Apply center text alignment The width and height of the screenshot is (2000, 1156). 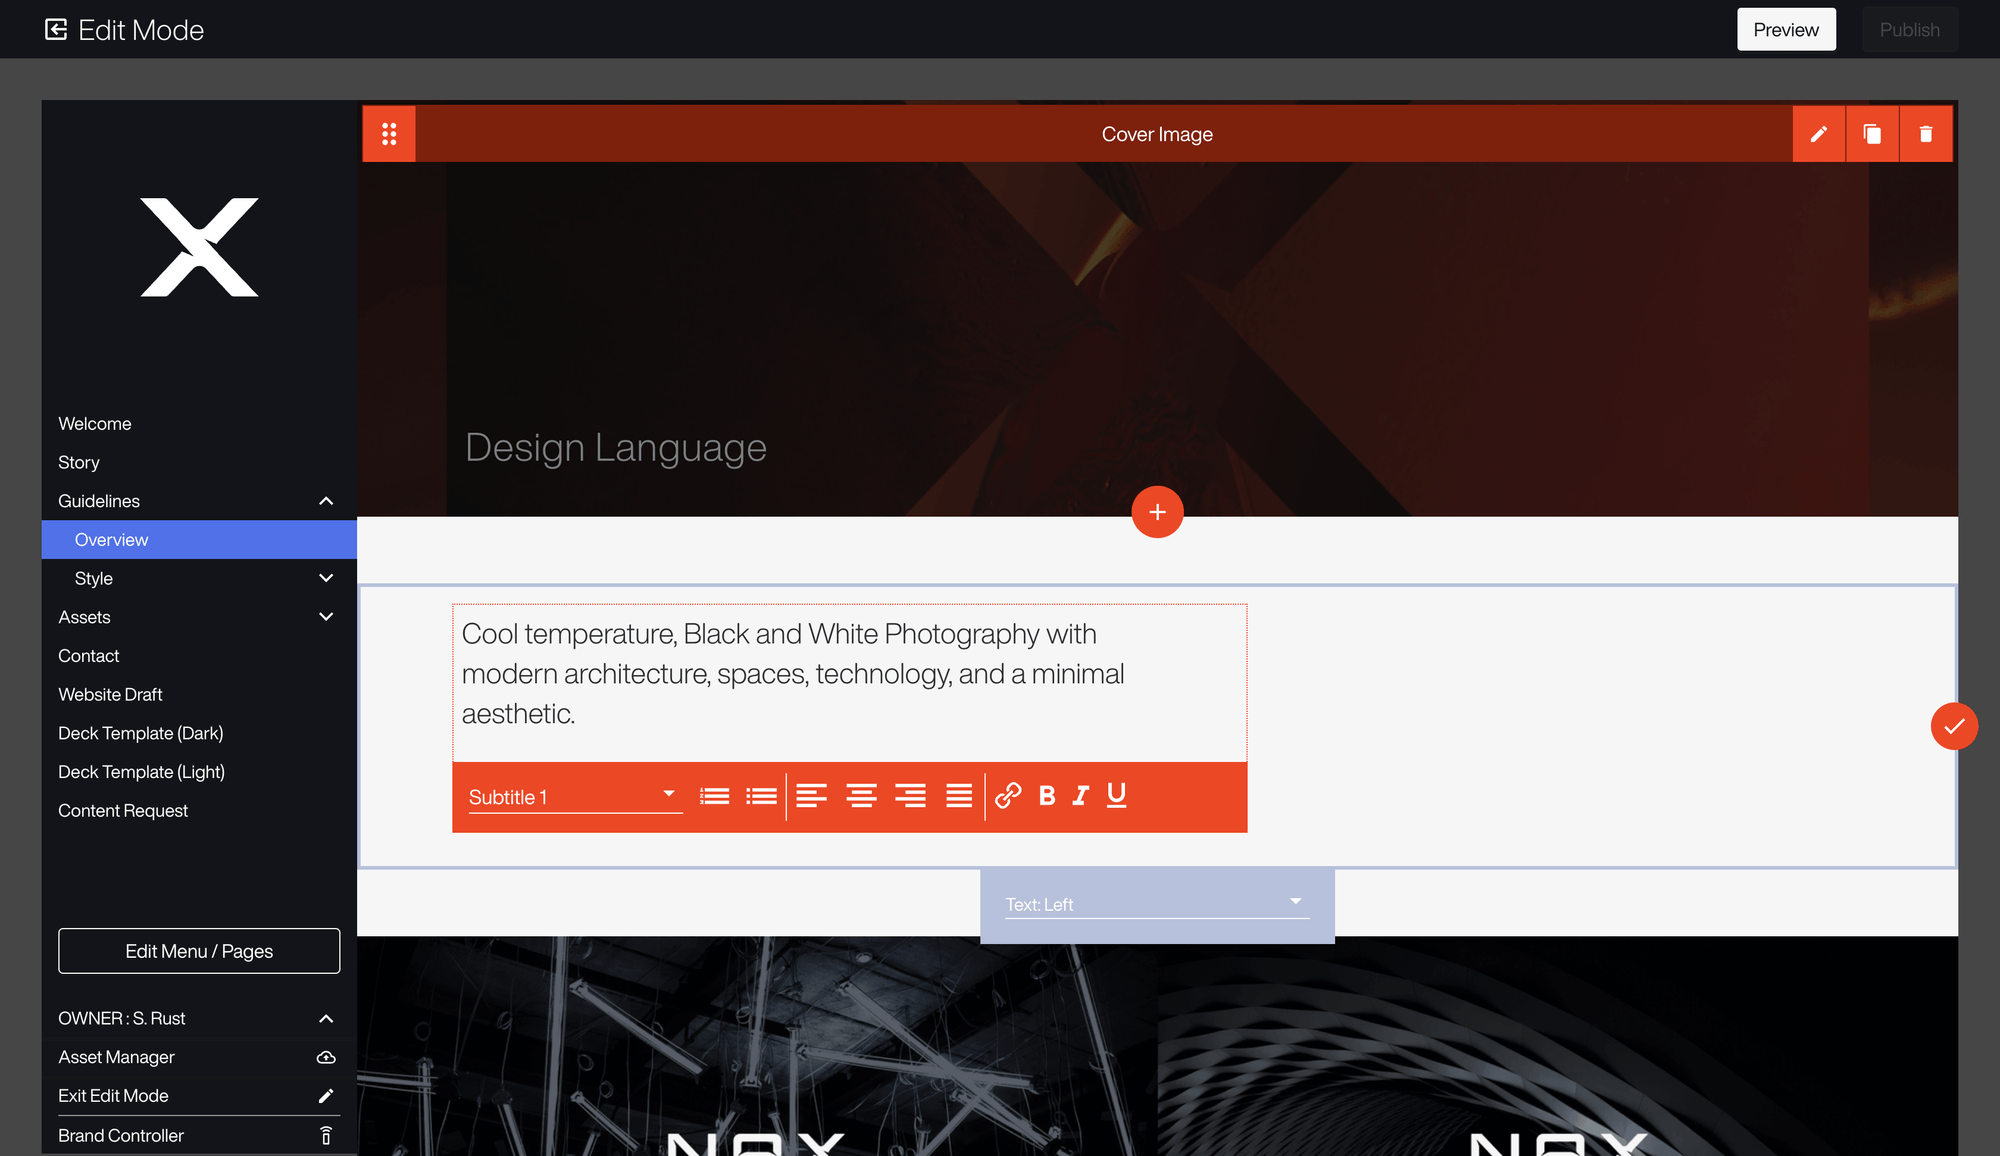(861, 796)
